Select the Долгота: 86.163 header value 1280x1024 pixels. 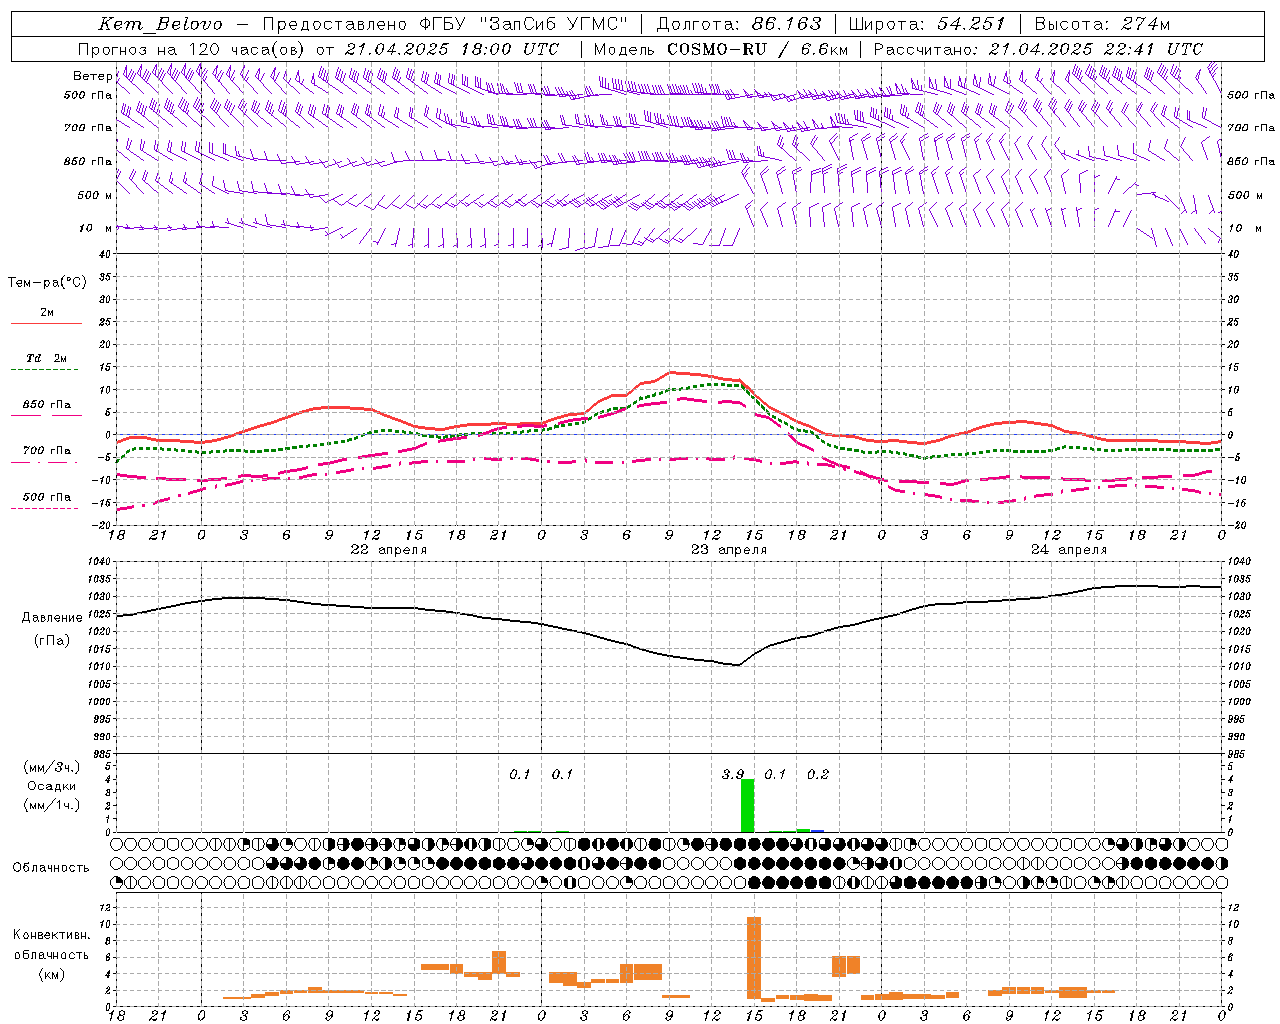[739, 24]
